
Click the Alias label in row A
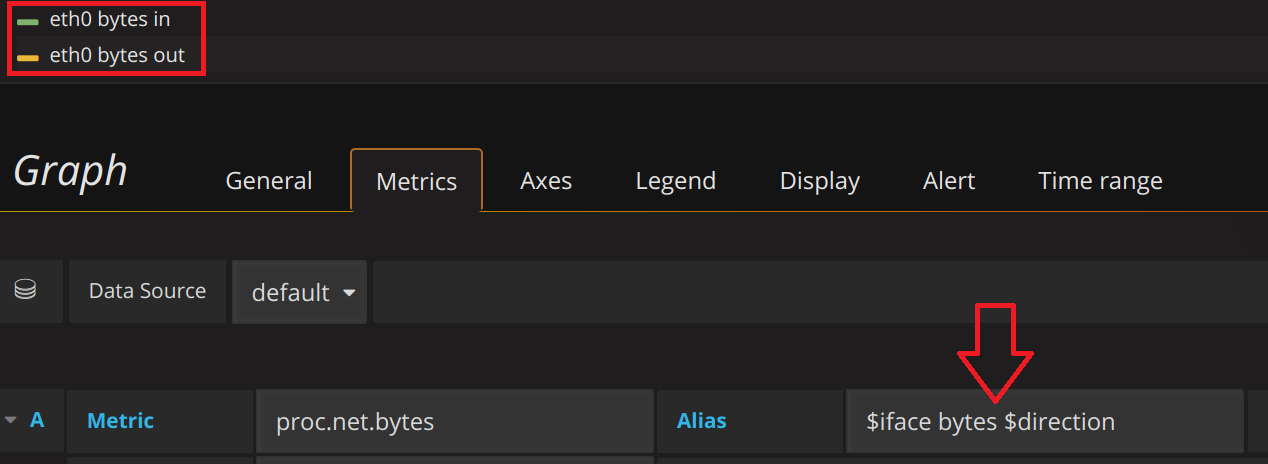click(x=702, y=421)
